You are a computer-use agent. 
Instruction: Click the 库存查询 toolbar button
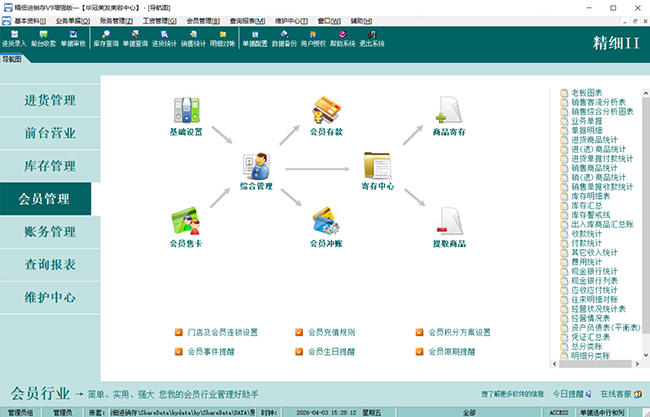pos(106,38)
